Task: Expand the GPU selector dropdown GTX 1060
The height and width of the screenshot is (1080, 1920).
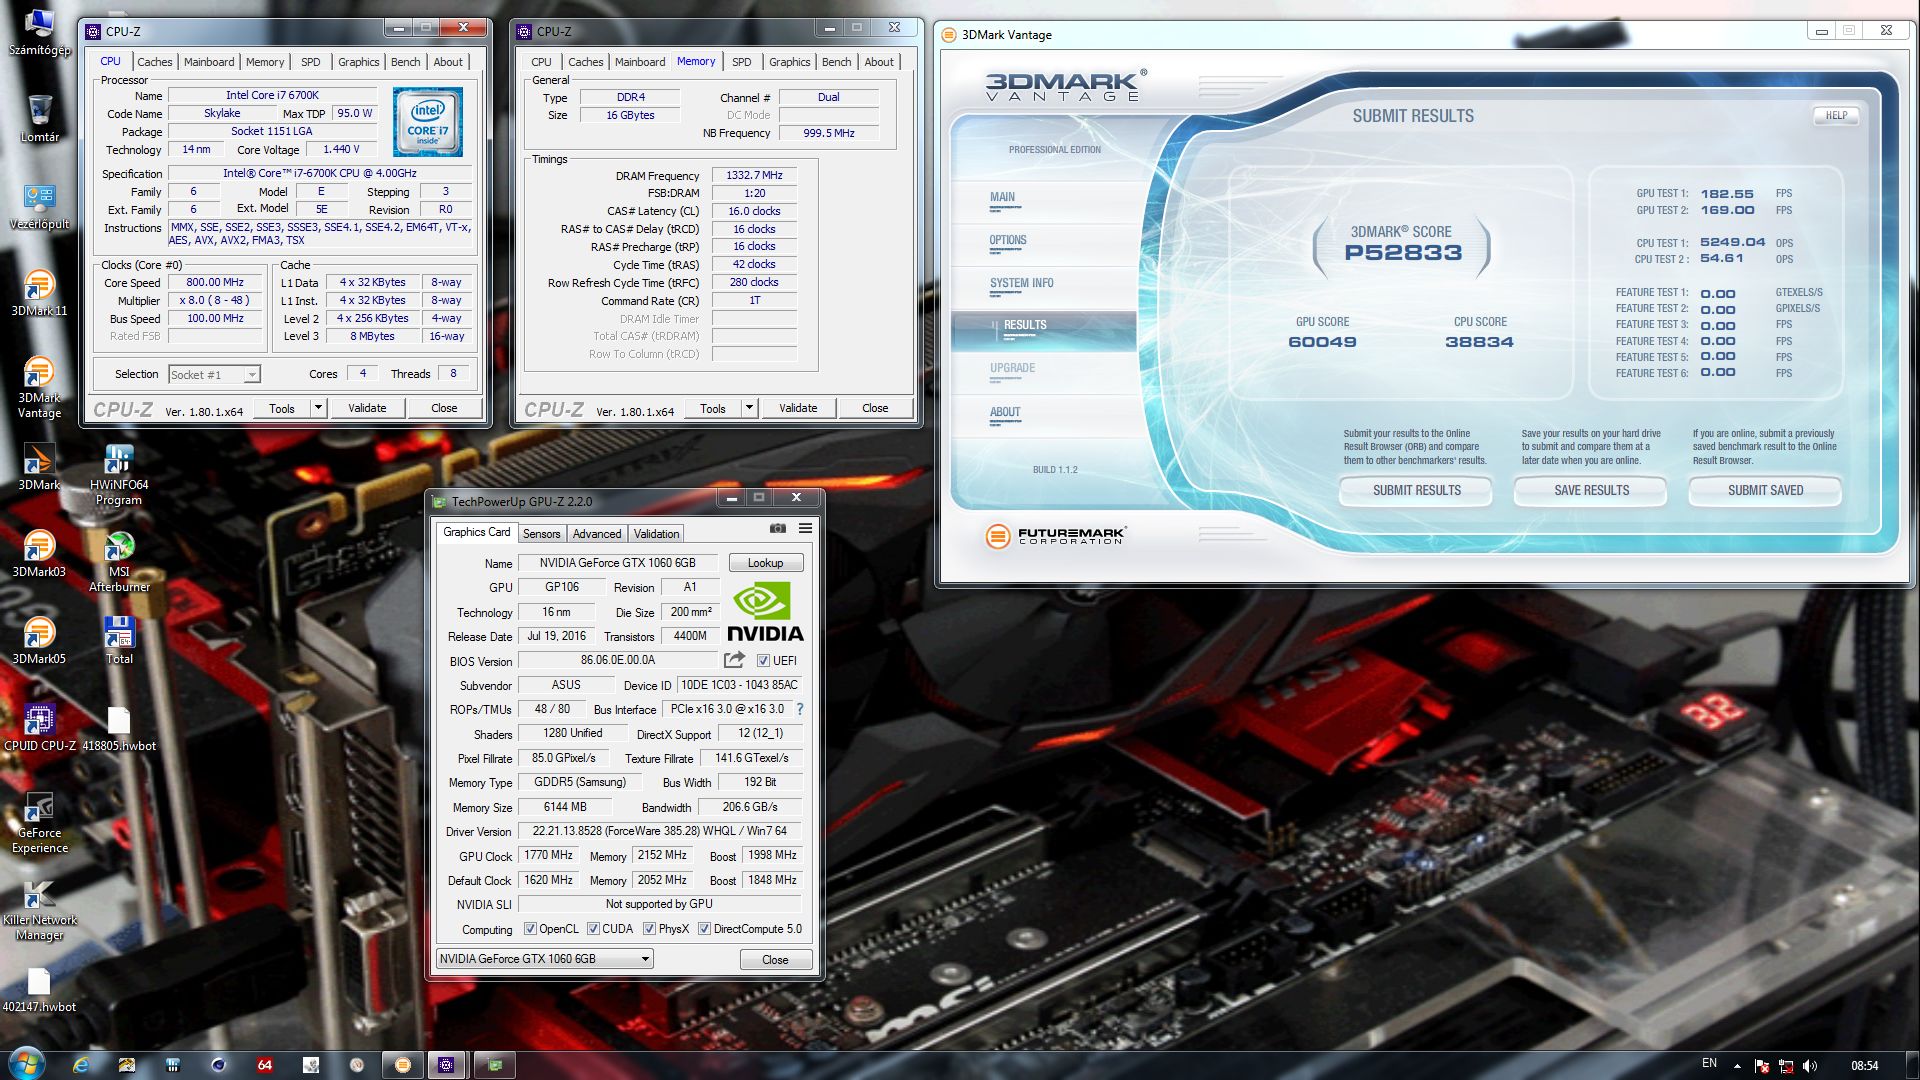Action: tap(645, 959)
